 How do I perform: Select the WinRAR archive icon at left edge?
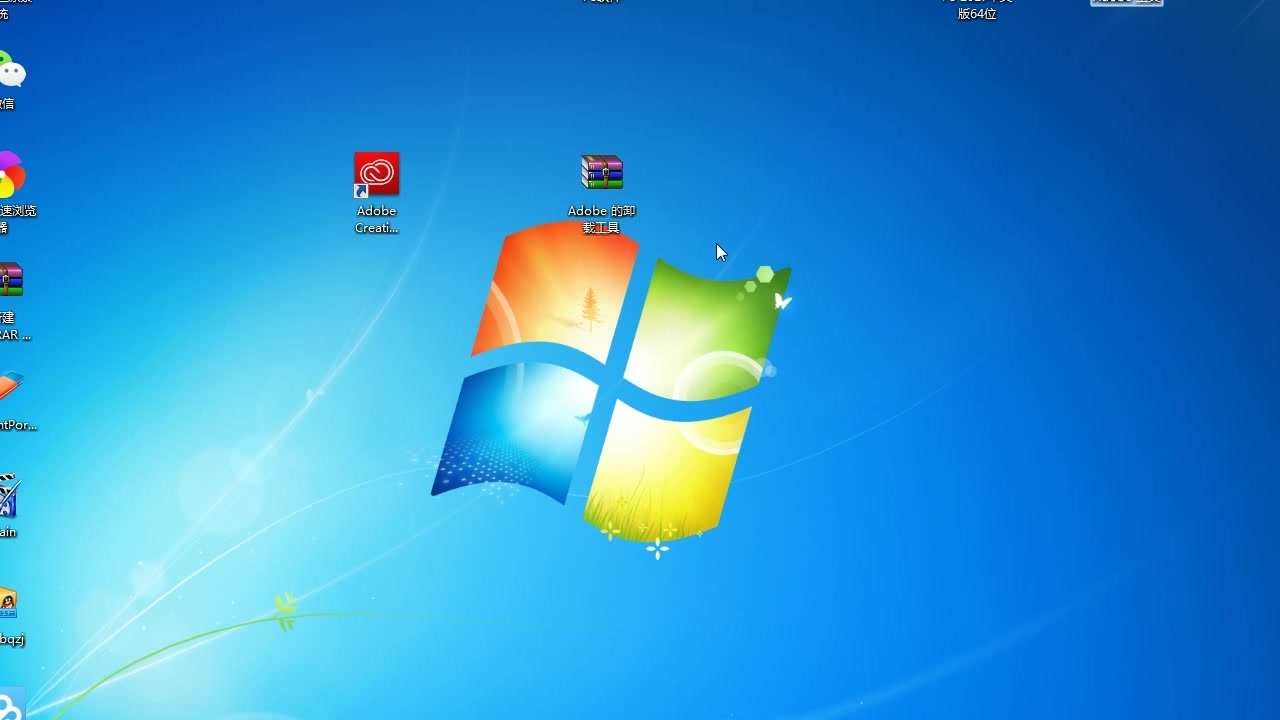tap(10, 280)
